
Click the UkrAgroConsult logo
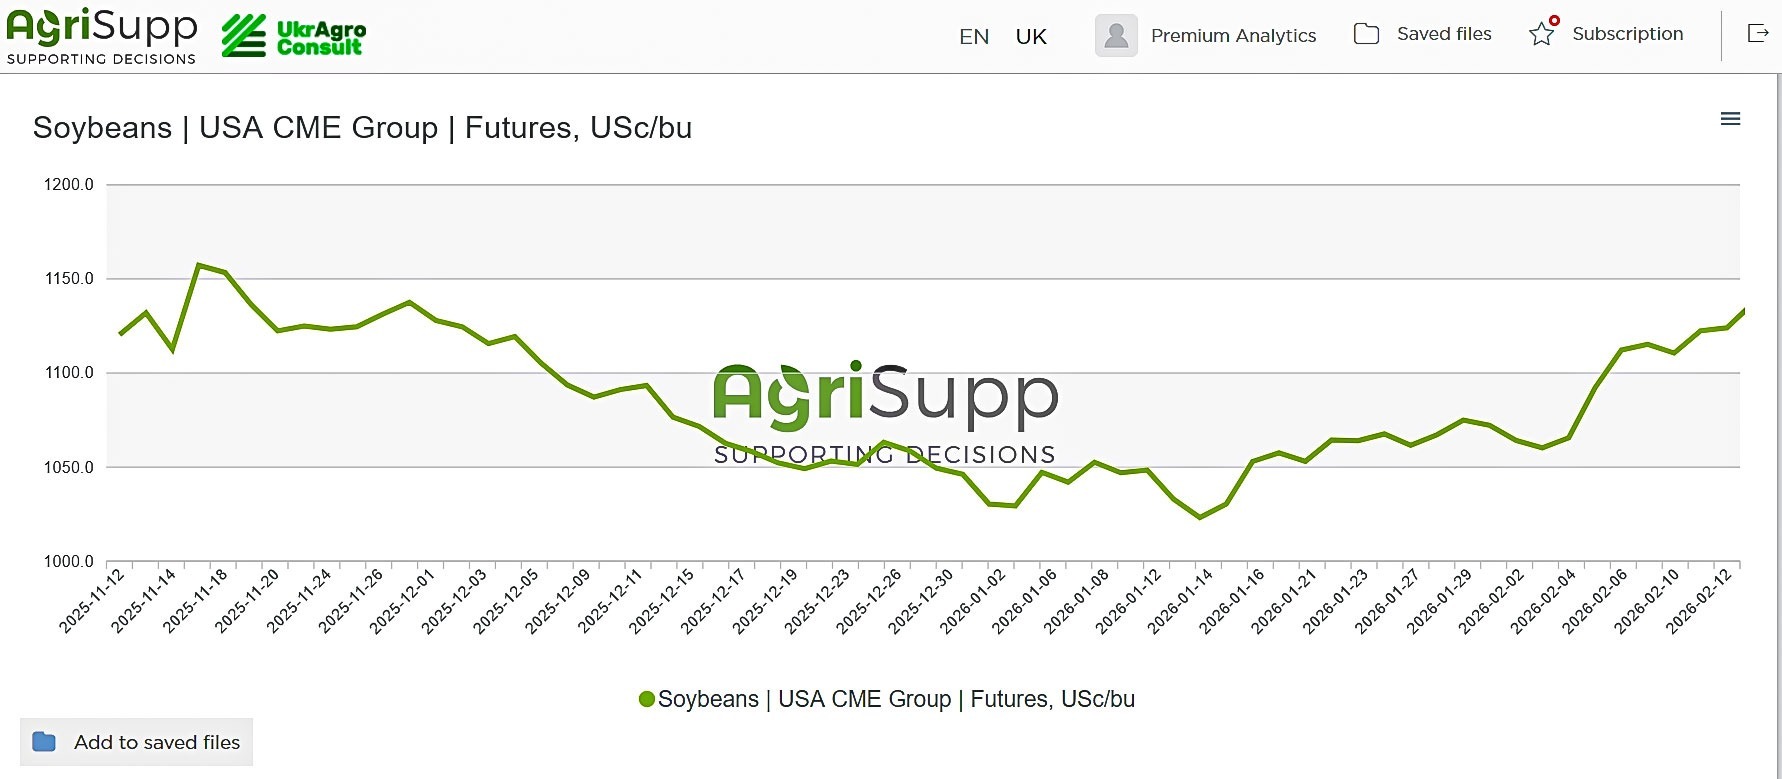pyautogui.click(x=294, y=36)
